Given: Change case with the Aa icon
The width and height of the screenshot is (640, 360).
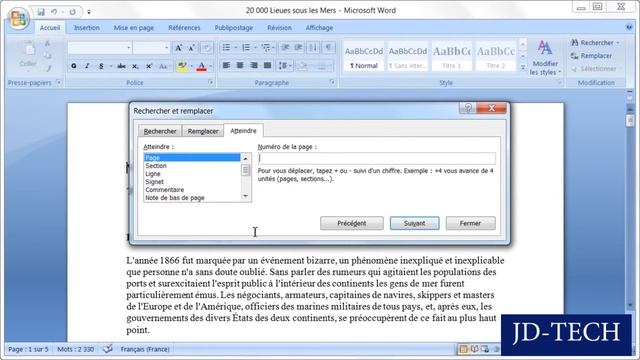Looking at the screenshot, I should [163, 66].
